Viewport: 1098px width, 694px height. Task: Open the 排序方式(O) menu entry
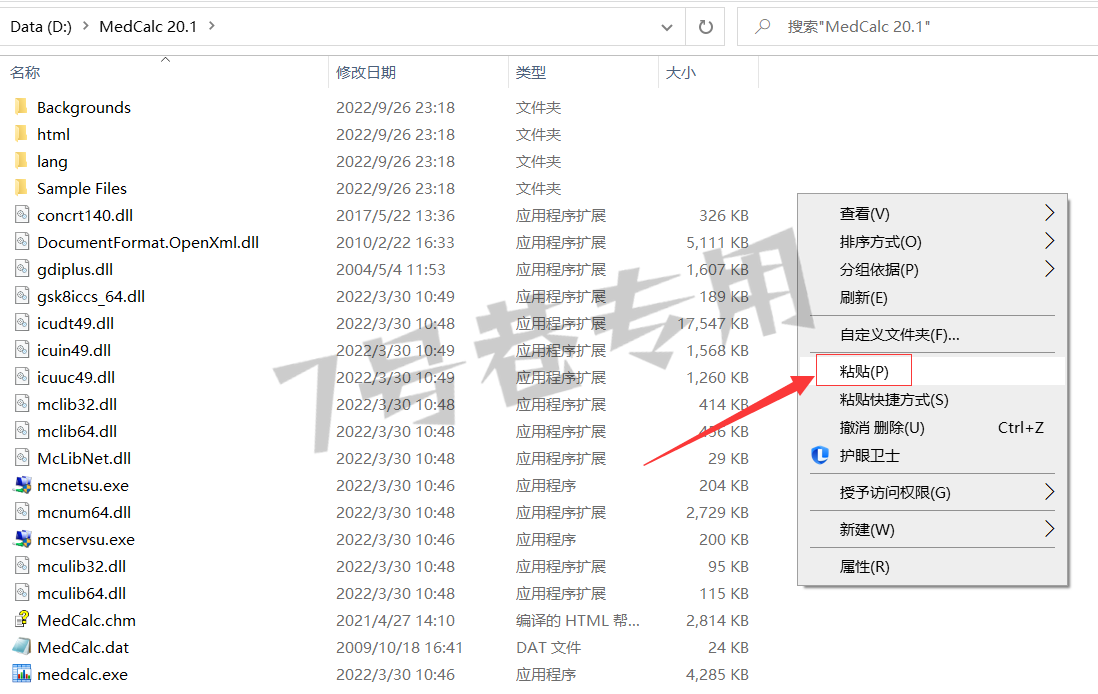[933, 242]
